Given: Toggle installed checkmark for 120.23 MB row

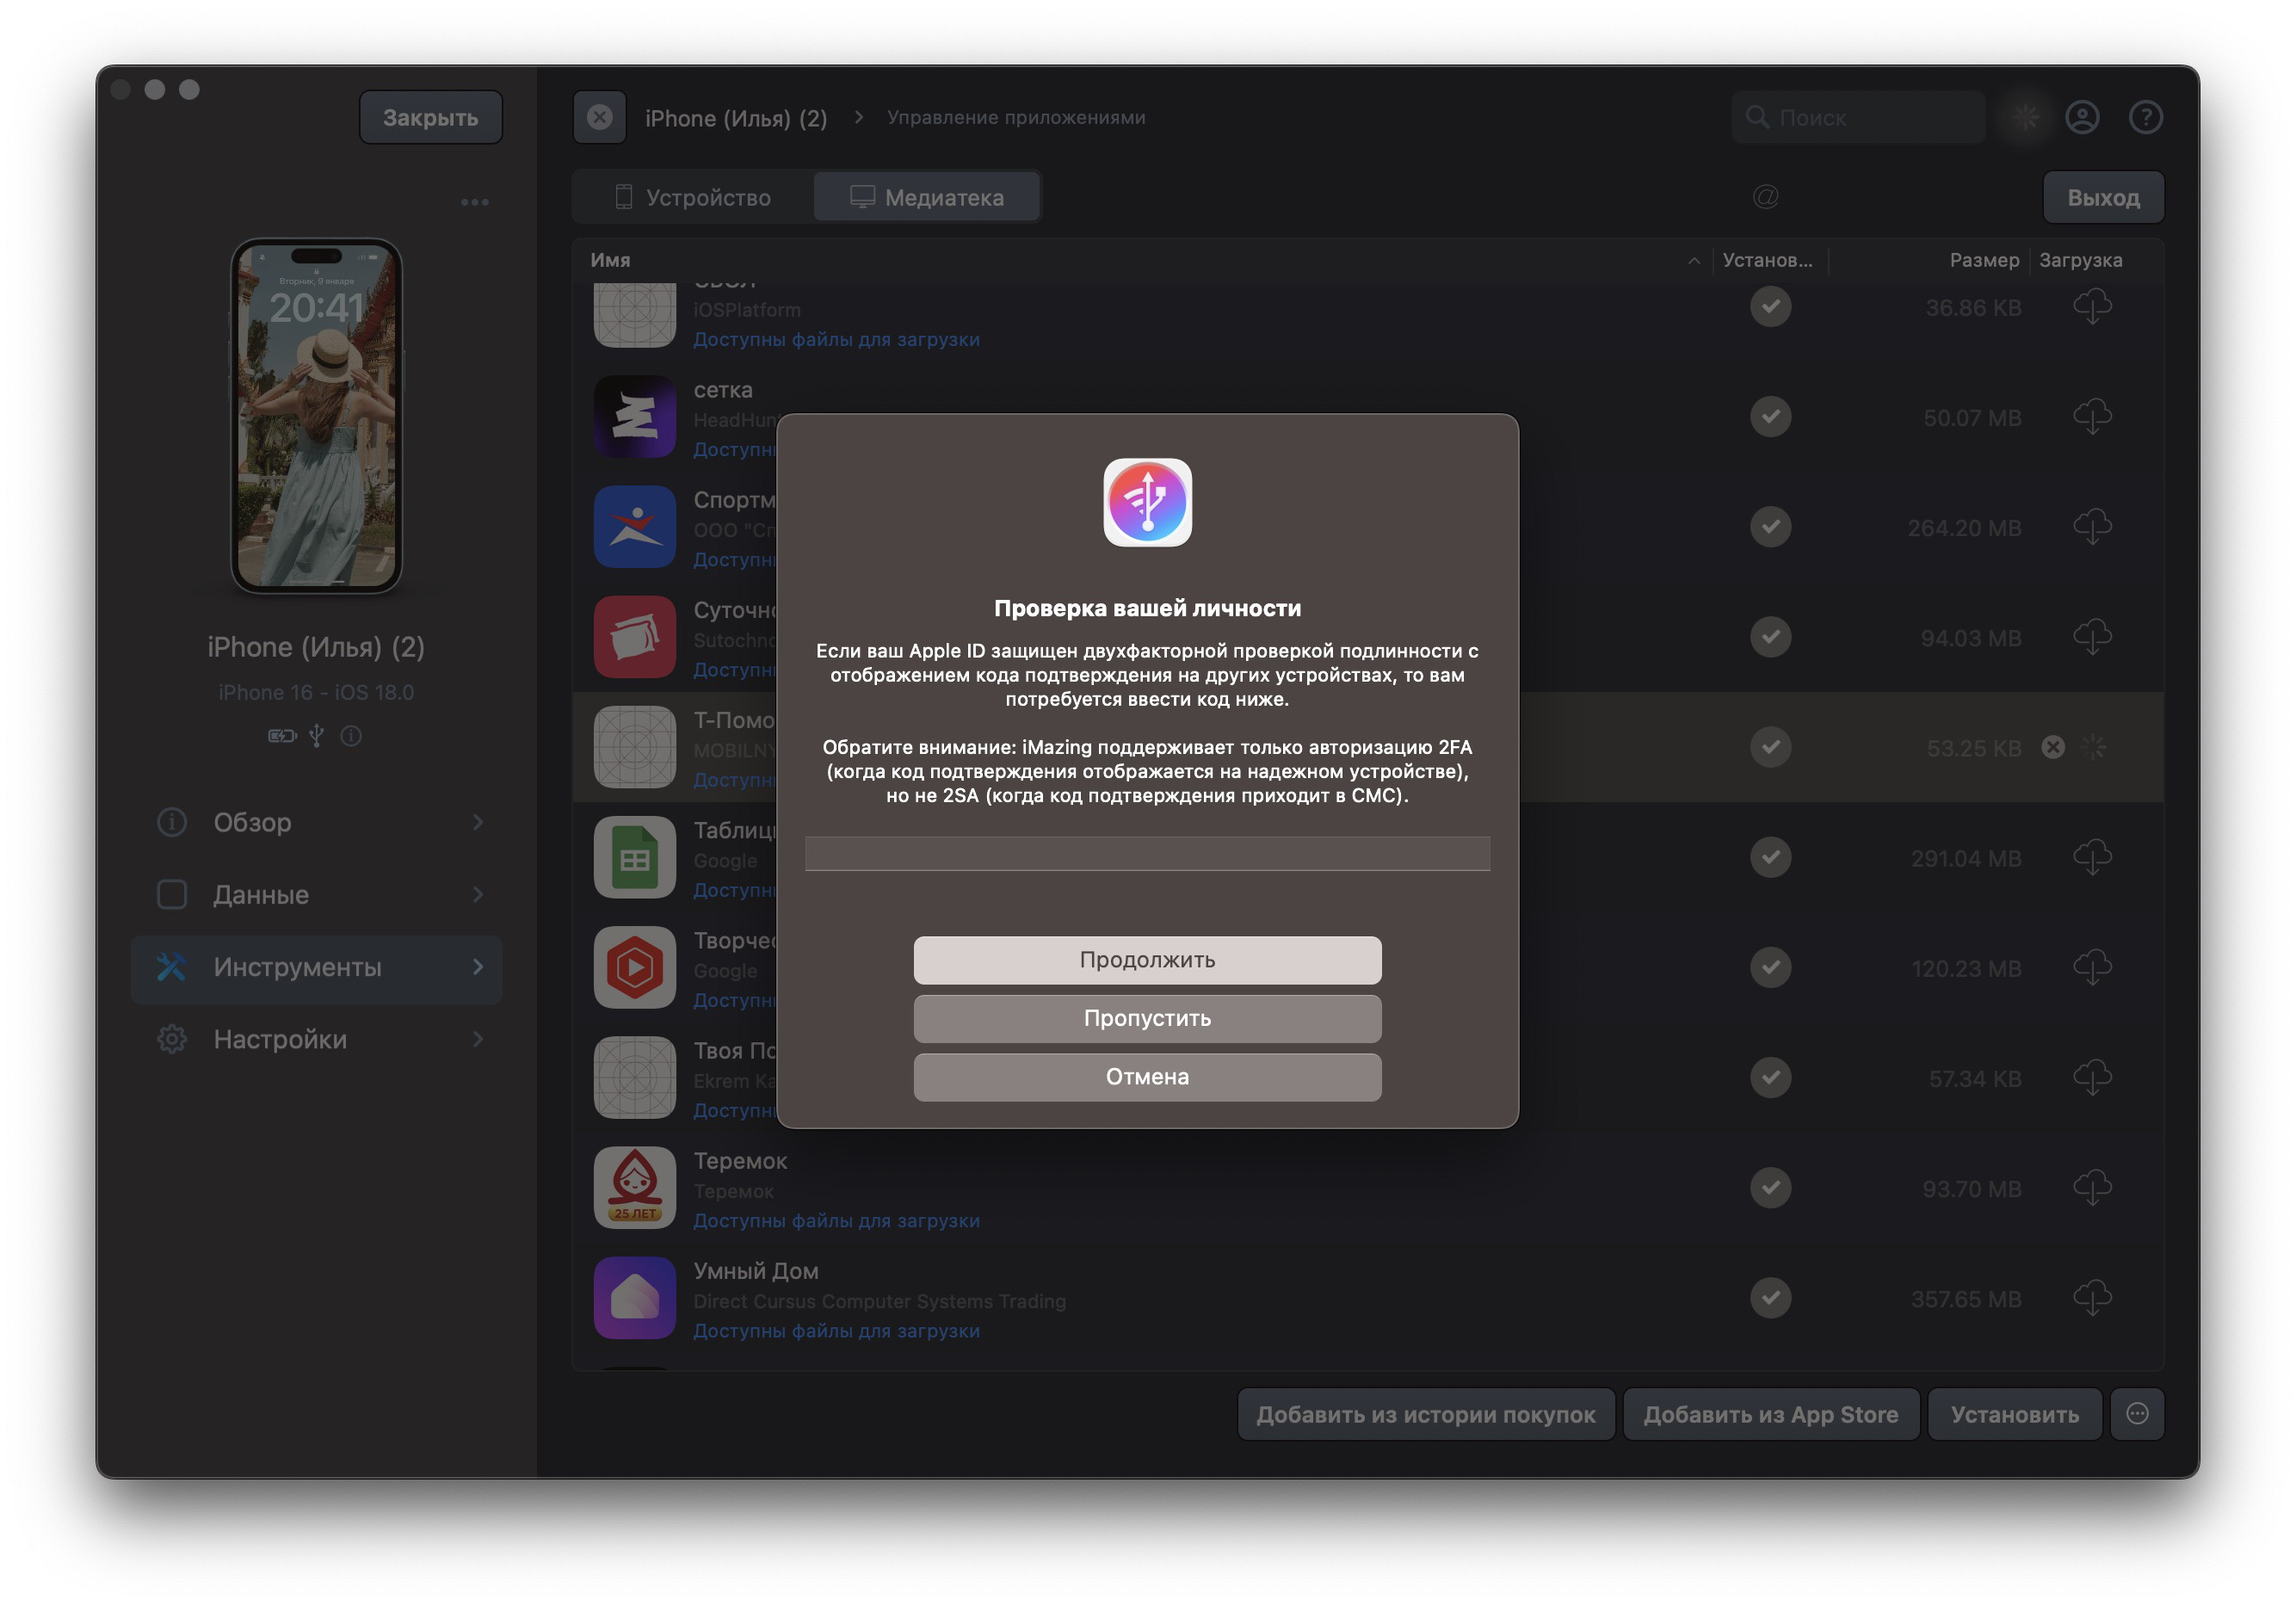Looking at the screenshot, I should point(1770,967).
